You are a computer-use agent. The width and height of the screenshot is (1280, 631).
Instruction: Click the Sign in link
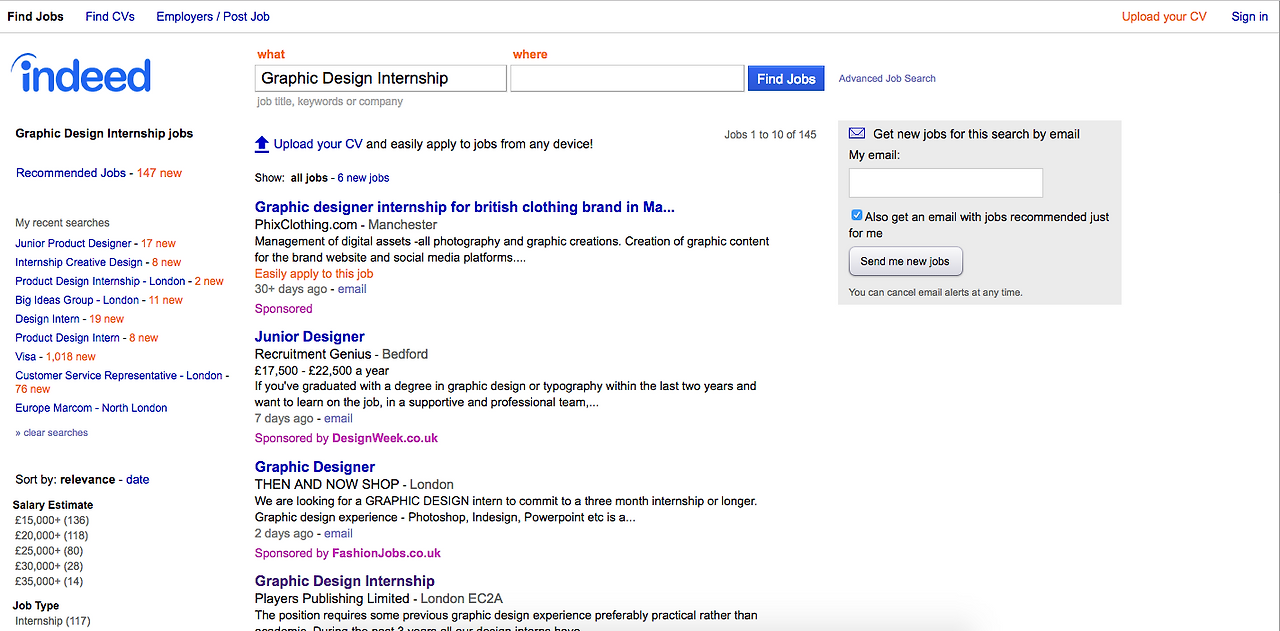click(1250, 16)
